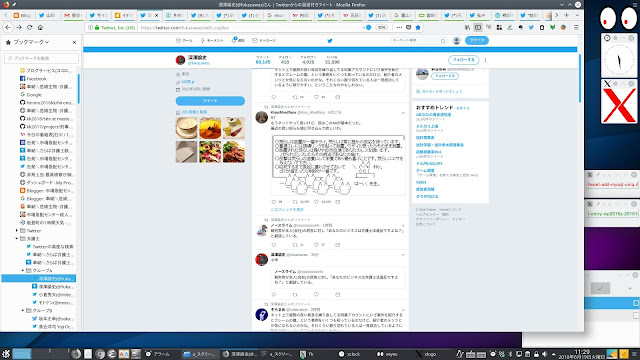640x360 pixels.
Task: Like the KissAholface retweet with heart icon
Action: (x=316, y=202)
